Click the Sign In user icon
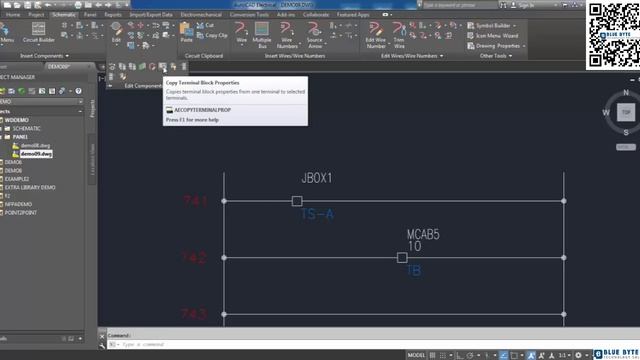Image resolution: width=640 pixels, height=360 pixels. coord(513,5)
